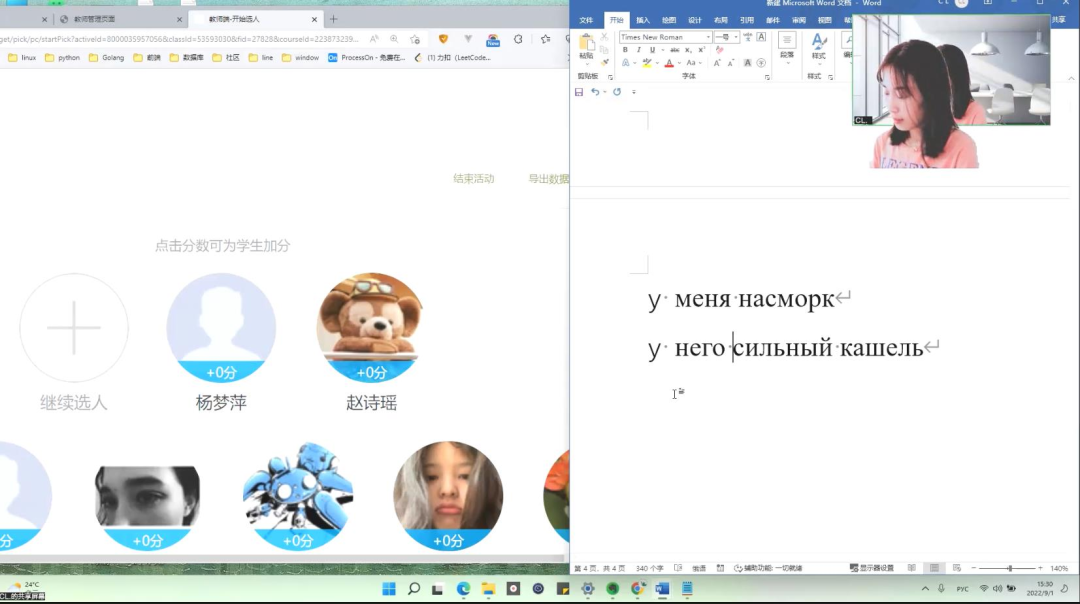
Task: Open the Times New Roman font dropdown
Action: (708, 37)
